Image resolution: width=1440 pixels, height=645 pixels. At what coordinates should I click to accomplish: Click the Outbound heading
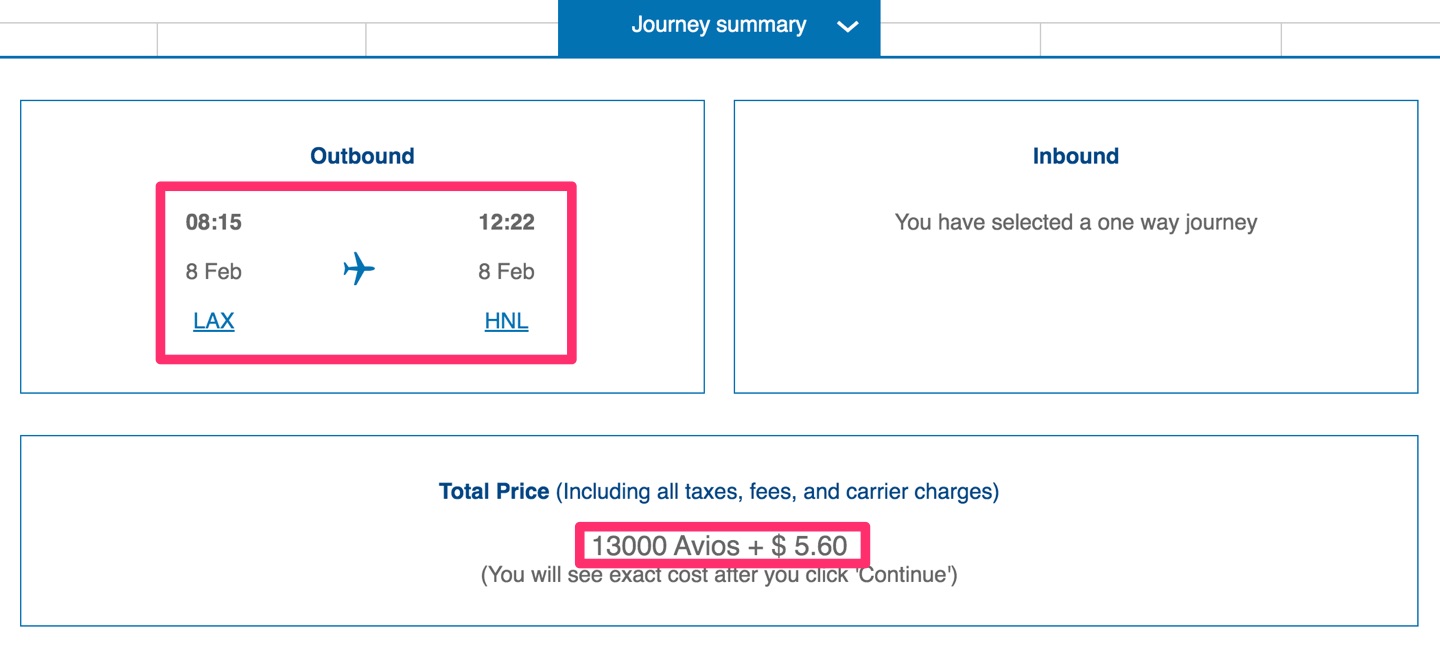click(x=362, y=156)
